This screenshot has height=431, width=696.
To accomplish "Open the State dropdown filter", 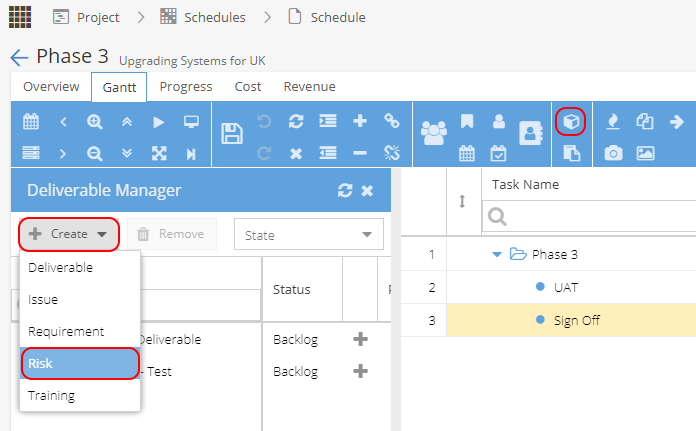I will pos(308,234).
